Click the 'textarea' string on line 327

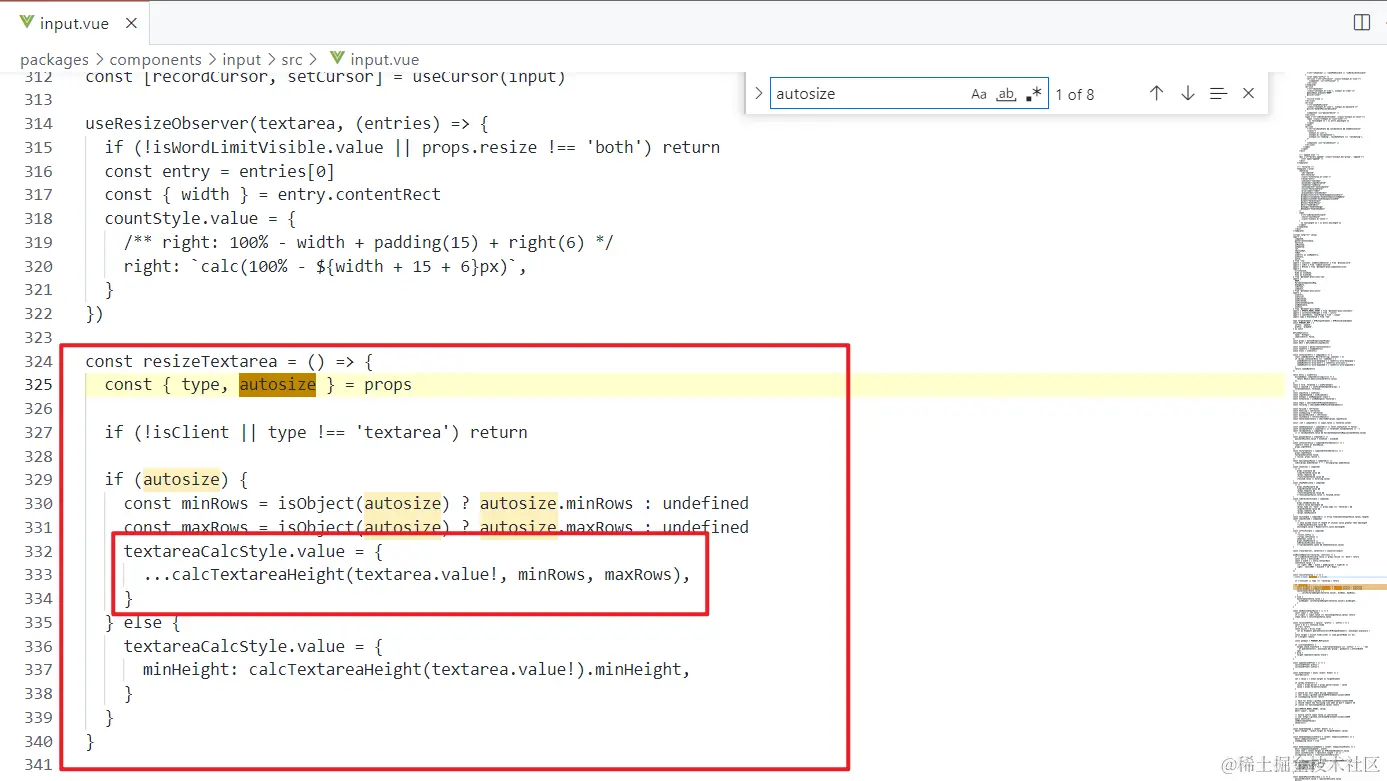pyautogui.click(x=403, y=432)
